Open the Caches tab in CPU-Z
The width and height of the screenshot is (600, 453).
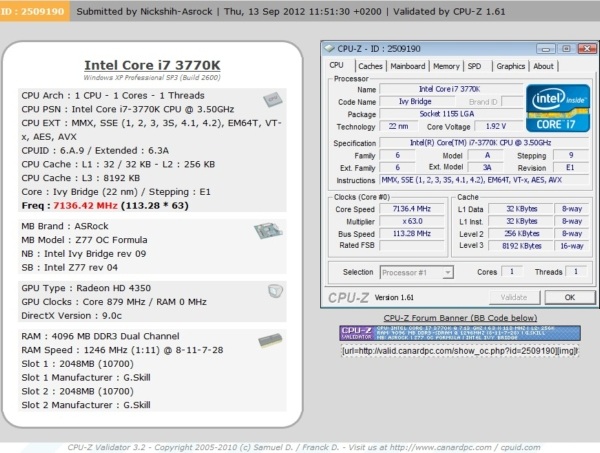pos(370,66)
